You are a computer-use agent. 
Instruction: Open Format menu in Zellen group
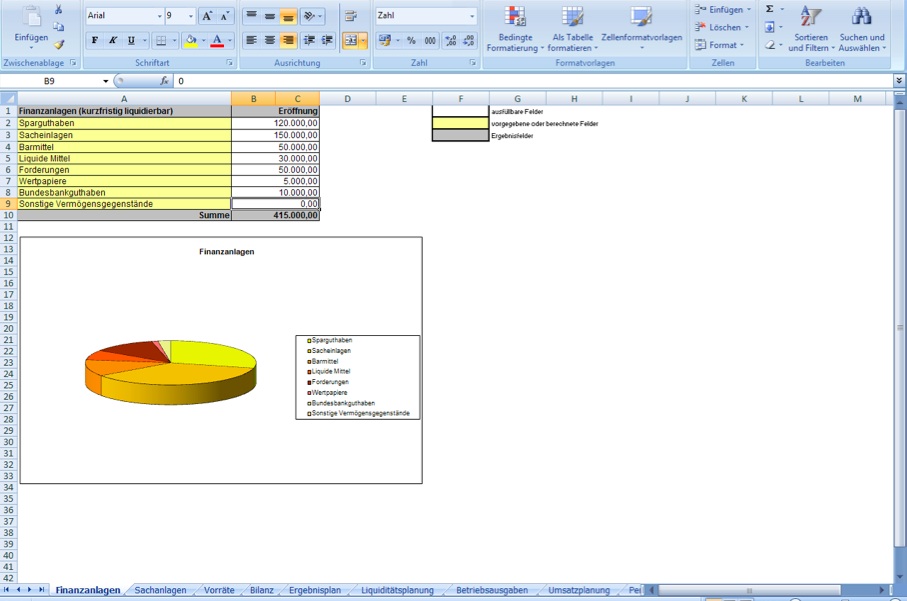click(x=718, y=45)
